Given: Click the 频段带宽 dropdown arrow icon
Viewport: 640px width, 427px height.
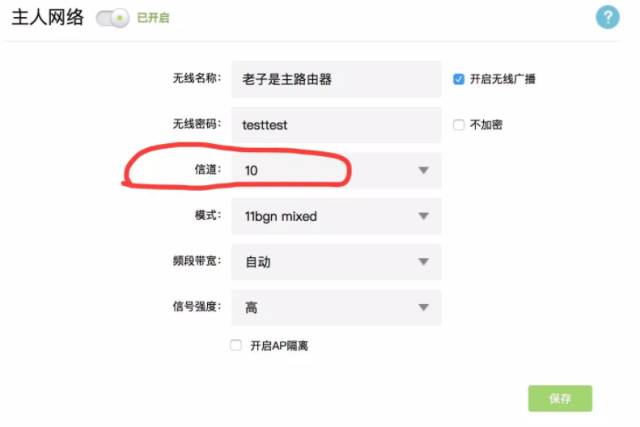Looking at the screenshot, I should tap(424, 261).
